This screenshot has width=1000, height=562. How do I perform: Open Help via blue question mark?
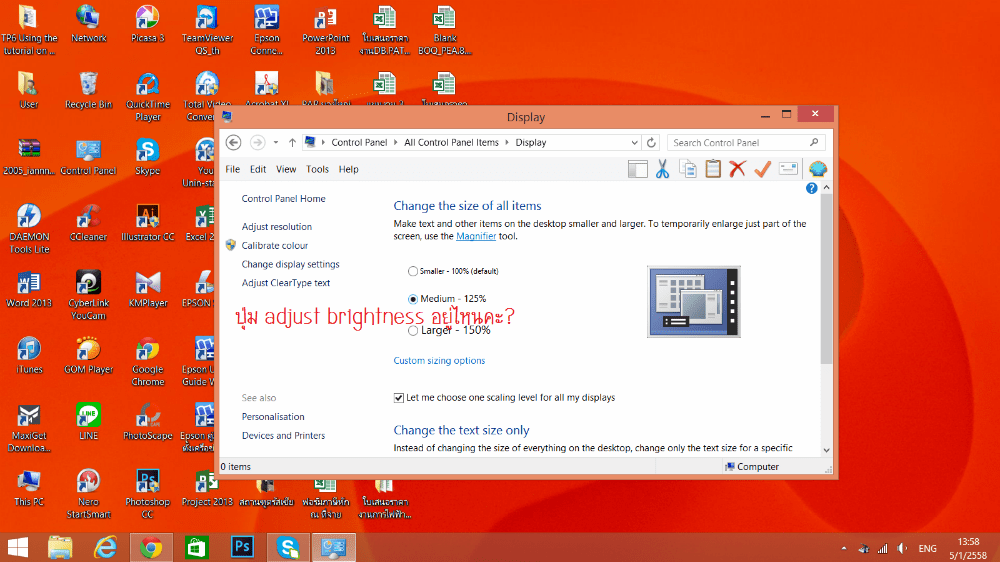[811, 188]
